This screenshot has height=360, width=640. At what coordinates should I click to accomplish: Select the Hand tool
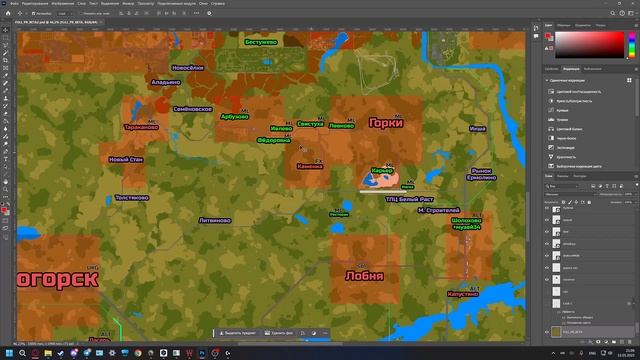point(5,182)
